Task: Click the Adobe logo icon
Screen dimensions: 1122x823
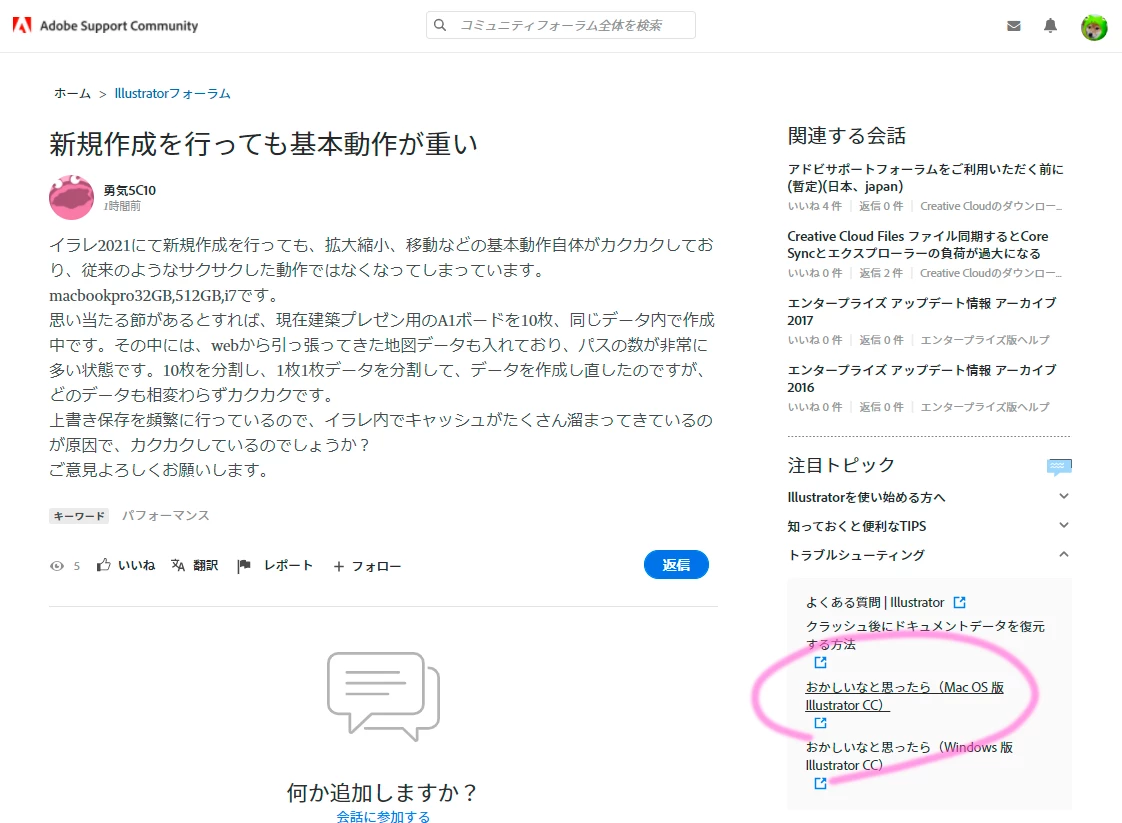Action: pos(22,26)
